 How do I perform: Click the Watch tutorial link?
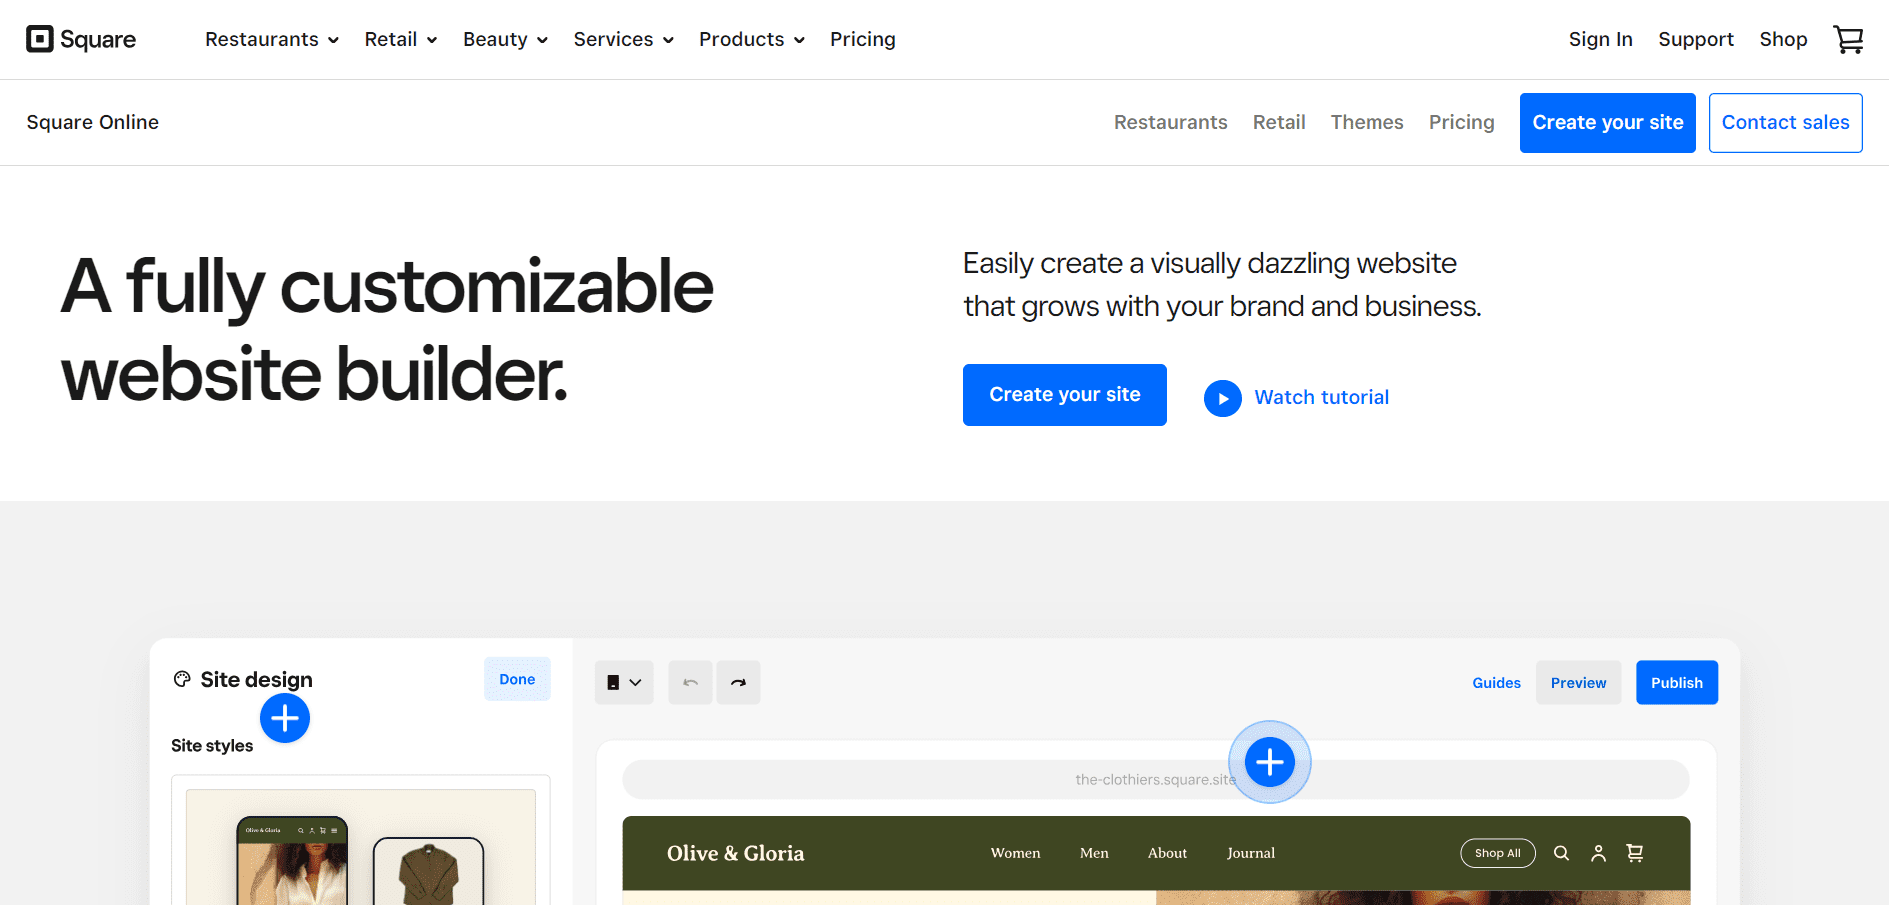[x=1321, y=398]
